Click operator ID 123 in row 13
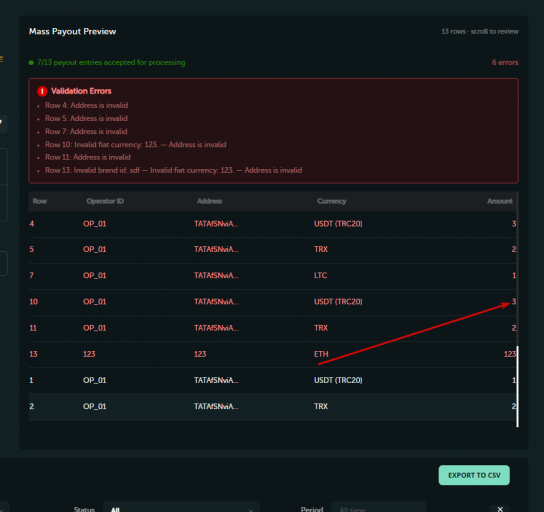 89,354
